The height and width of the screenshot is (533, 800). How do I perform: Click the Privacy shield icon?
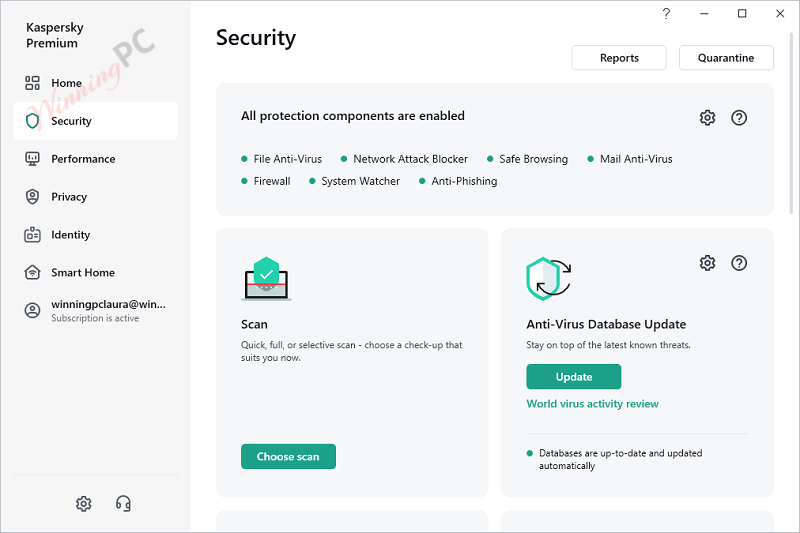(32, 197)
